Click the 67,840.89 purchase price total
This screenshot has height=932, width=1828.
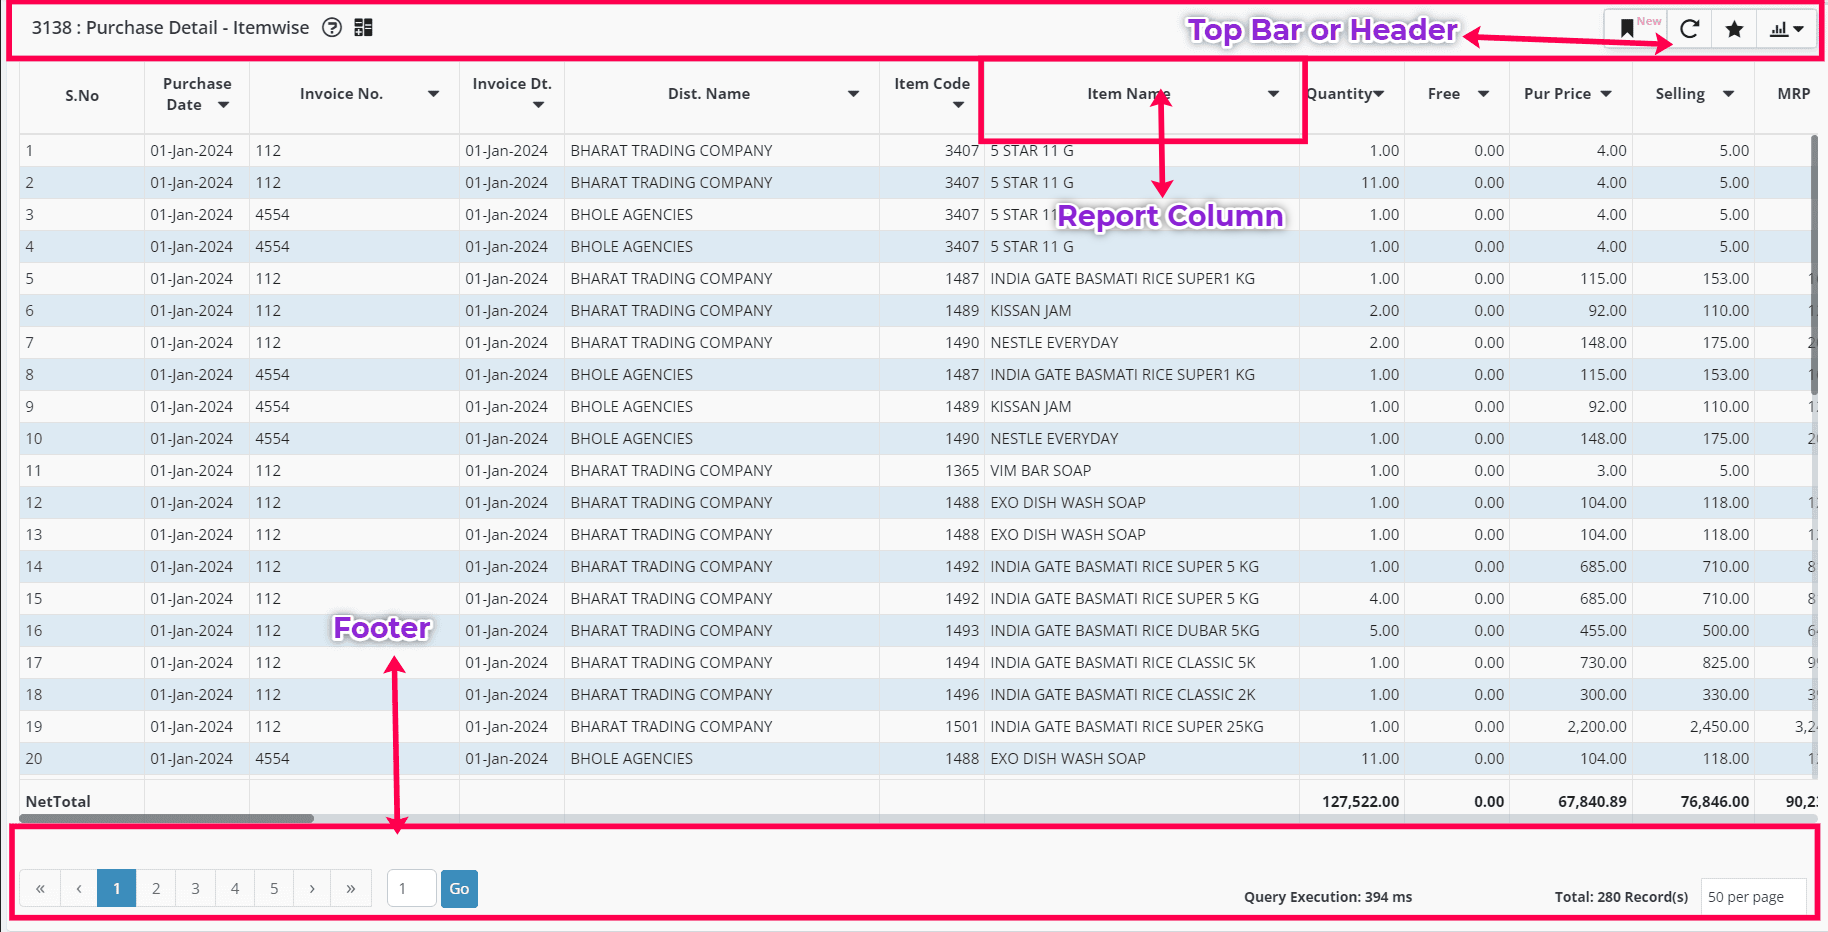(x=1593, y=802)
